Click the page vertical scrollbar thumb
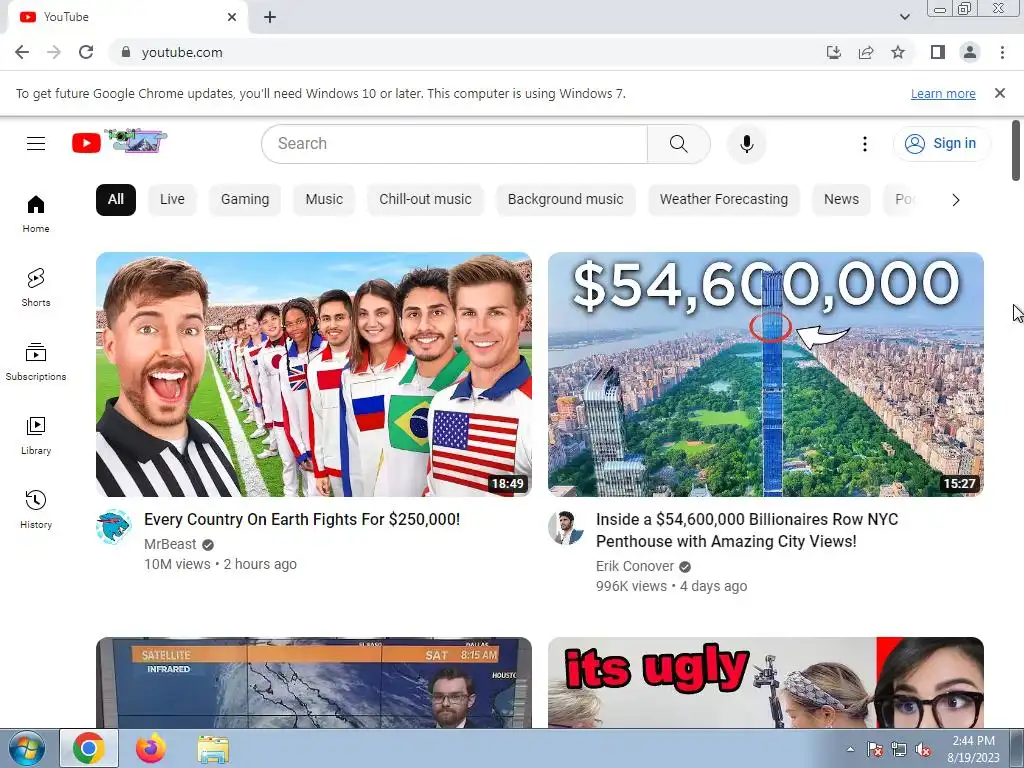 point(1016,150)
